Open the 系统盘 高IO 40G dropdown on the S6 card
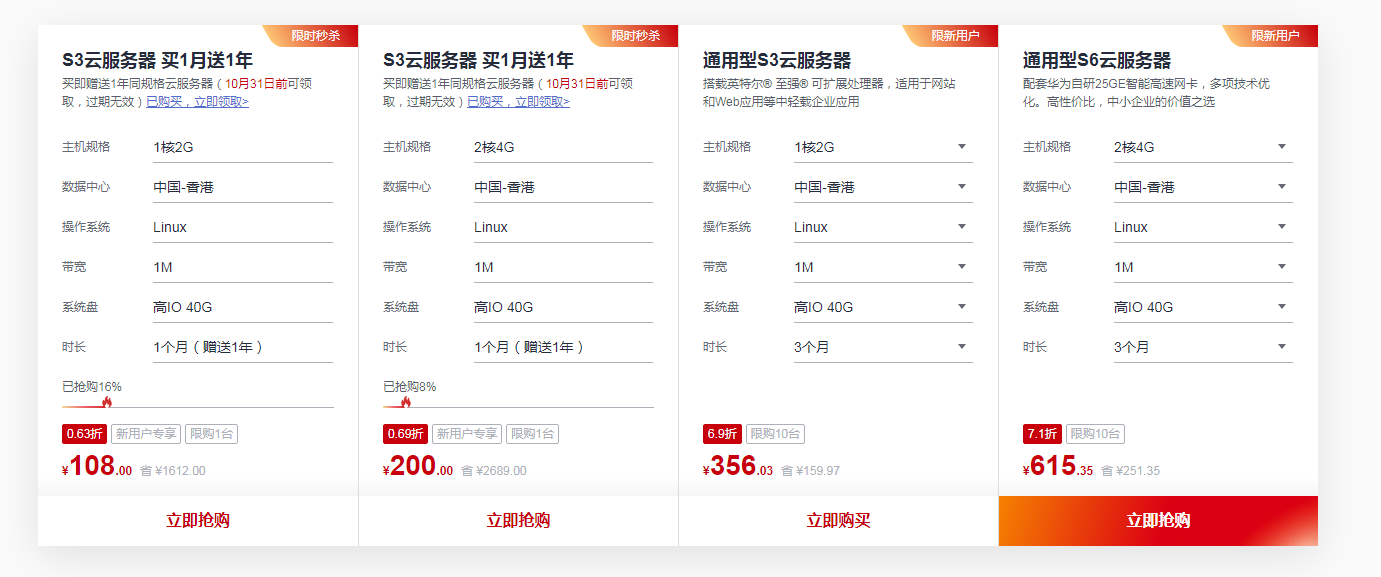Viewport: 1381px width, 577px height. (x=1203, y=307)
